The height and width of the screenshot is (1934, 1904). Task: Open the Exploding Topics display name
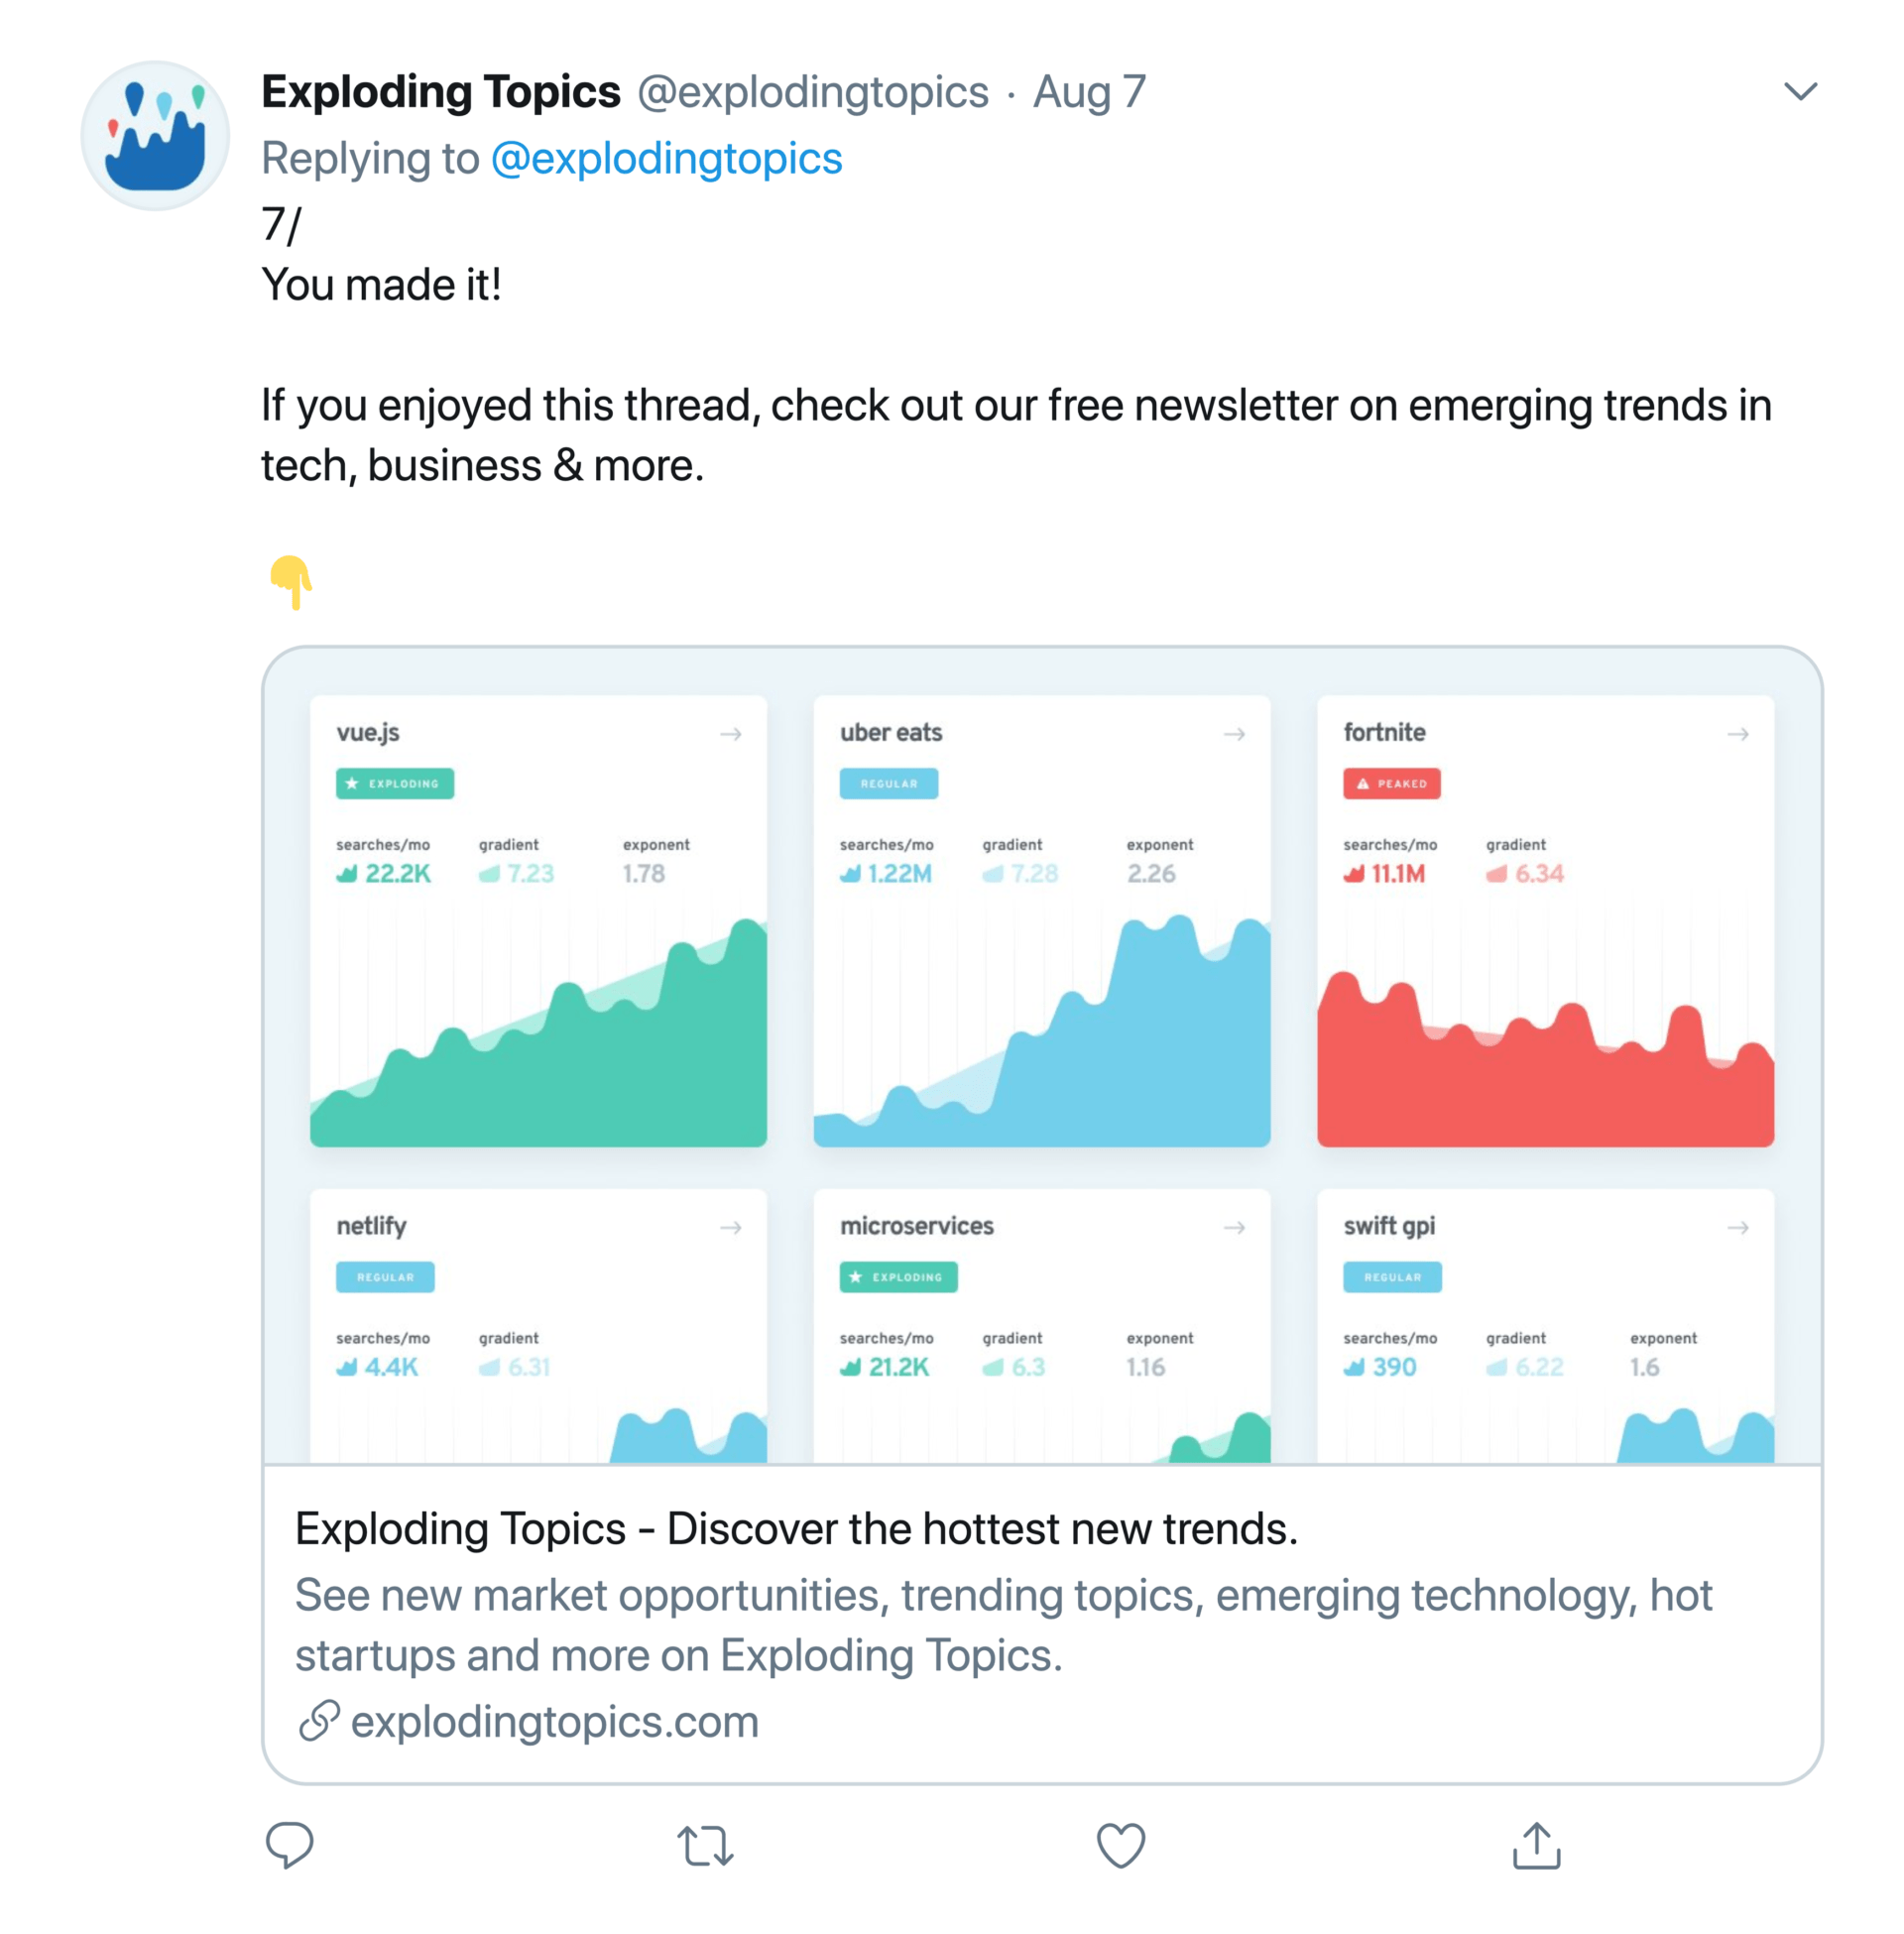(x=441, y=92)
